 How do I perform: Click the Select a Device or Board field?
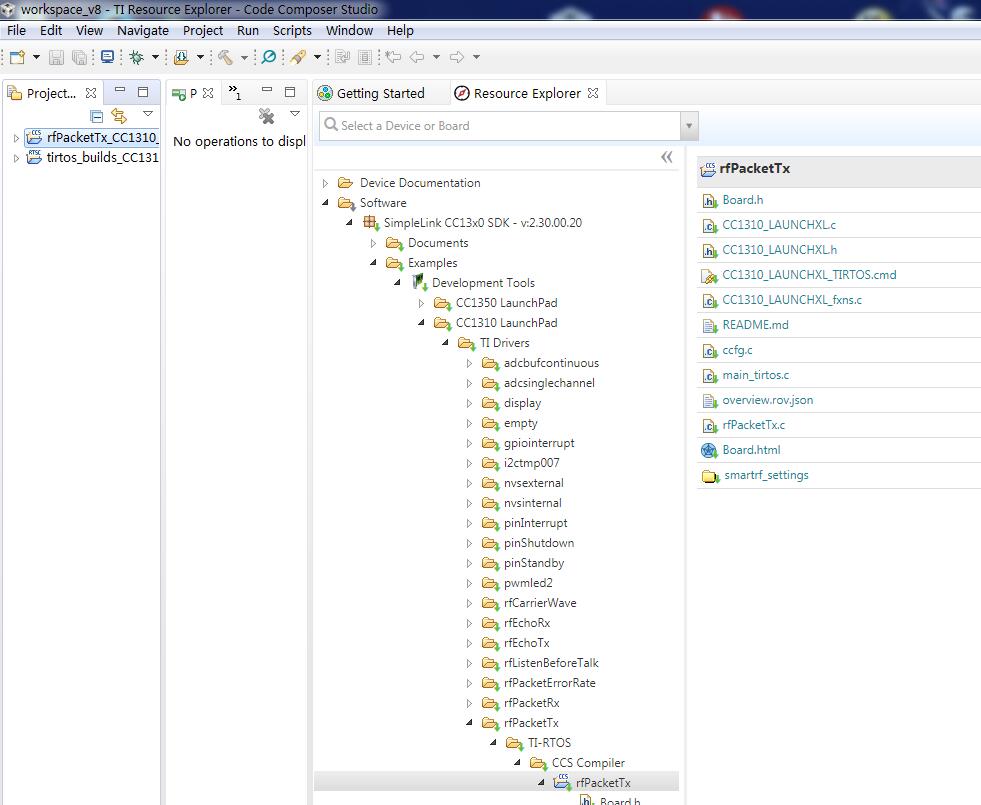(499, 126)
